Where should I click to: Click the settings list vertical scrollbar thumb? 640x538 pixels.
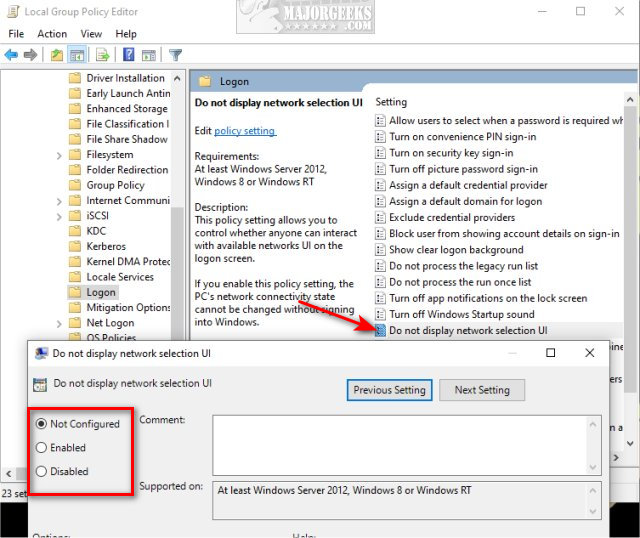coord(630,251)
